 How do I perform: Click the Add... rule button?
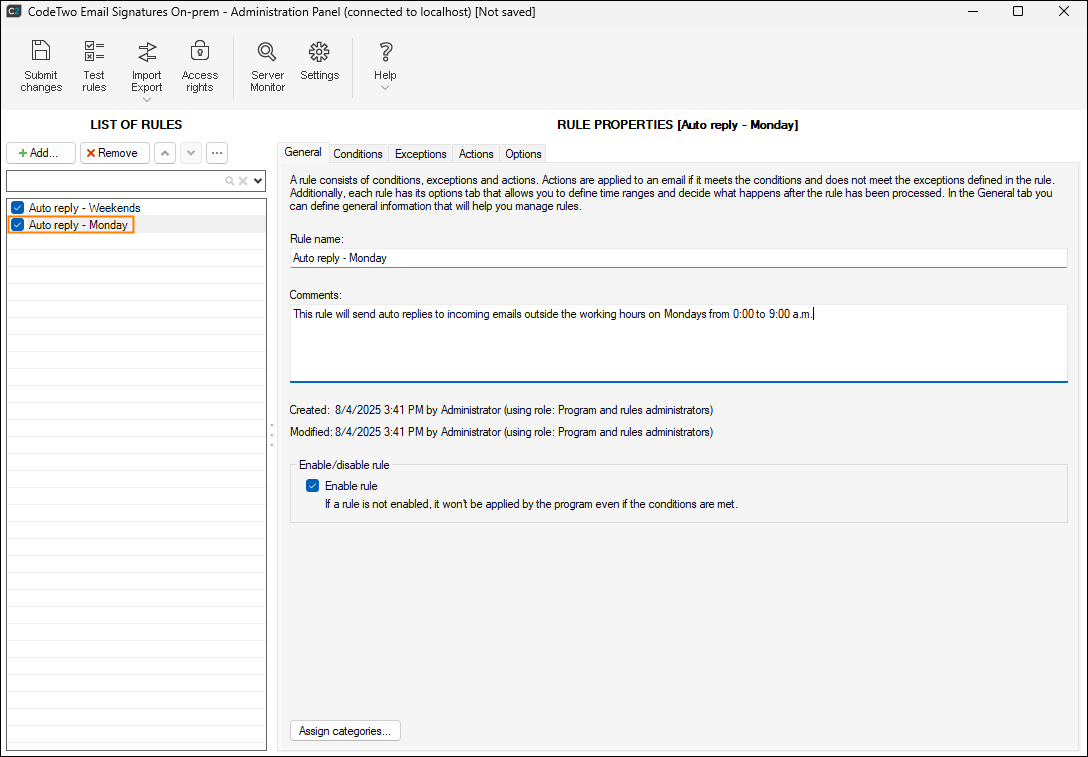[x=40, y=153]
